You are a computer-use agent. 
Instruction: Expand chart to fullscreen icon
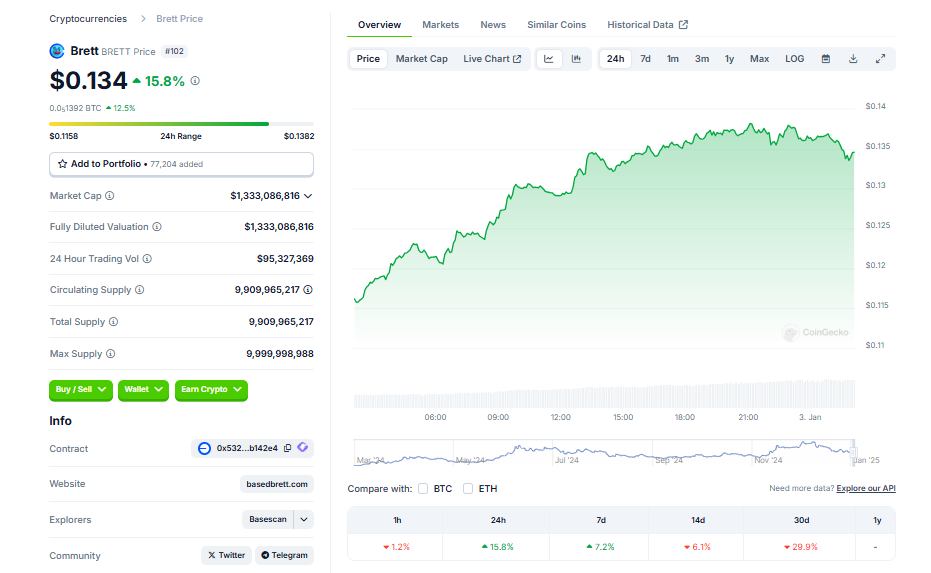(881, 59)
